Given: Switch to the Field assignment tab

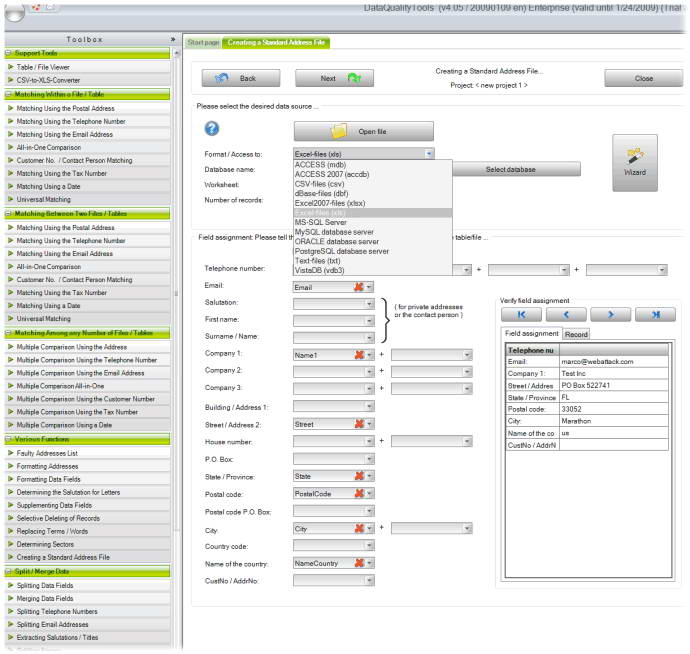Looking at the screenshot, I should [532, 334].
